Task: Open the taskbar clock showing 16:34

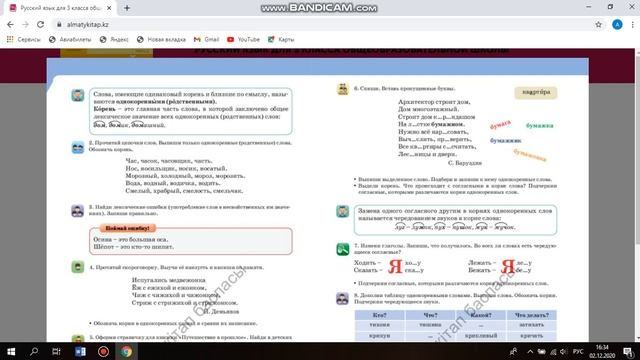Action: pyautogui.click(x=602, y=351)
